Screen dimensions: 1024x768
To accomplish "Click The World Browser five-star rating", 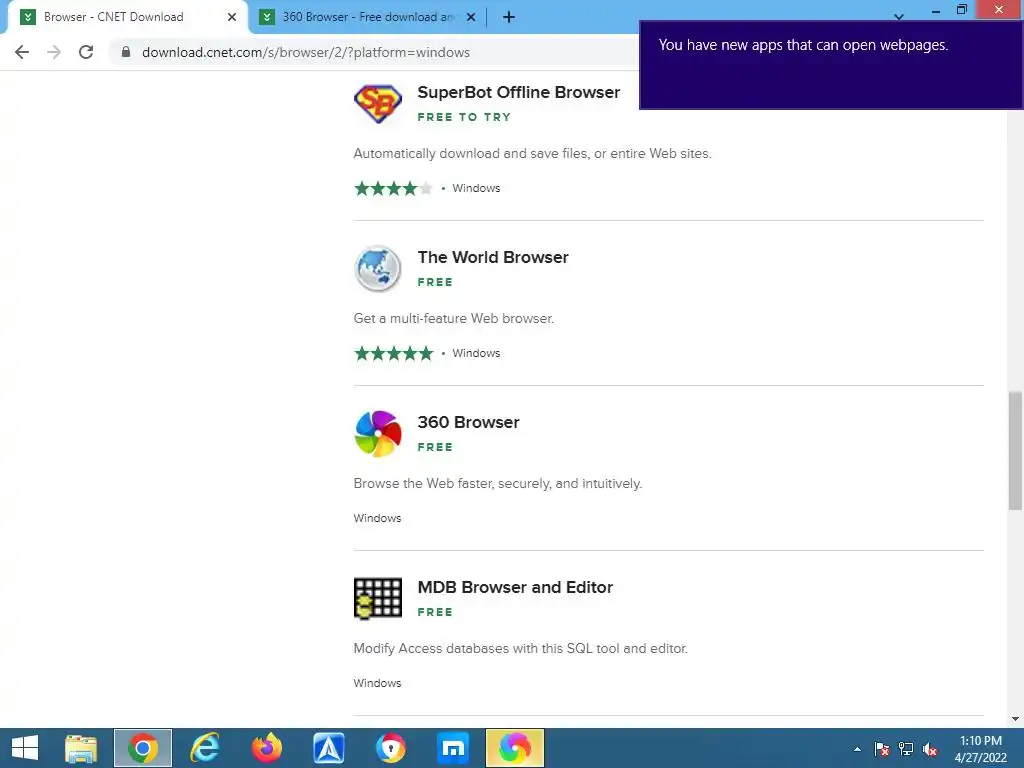I will pos(393,353).
